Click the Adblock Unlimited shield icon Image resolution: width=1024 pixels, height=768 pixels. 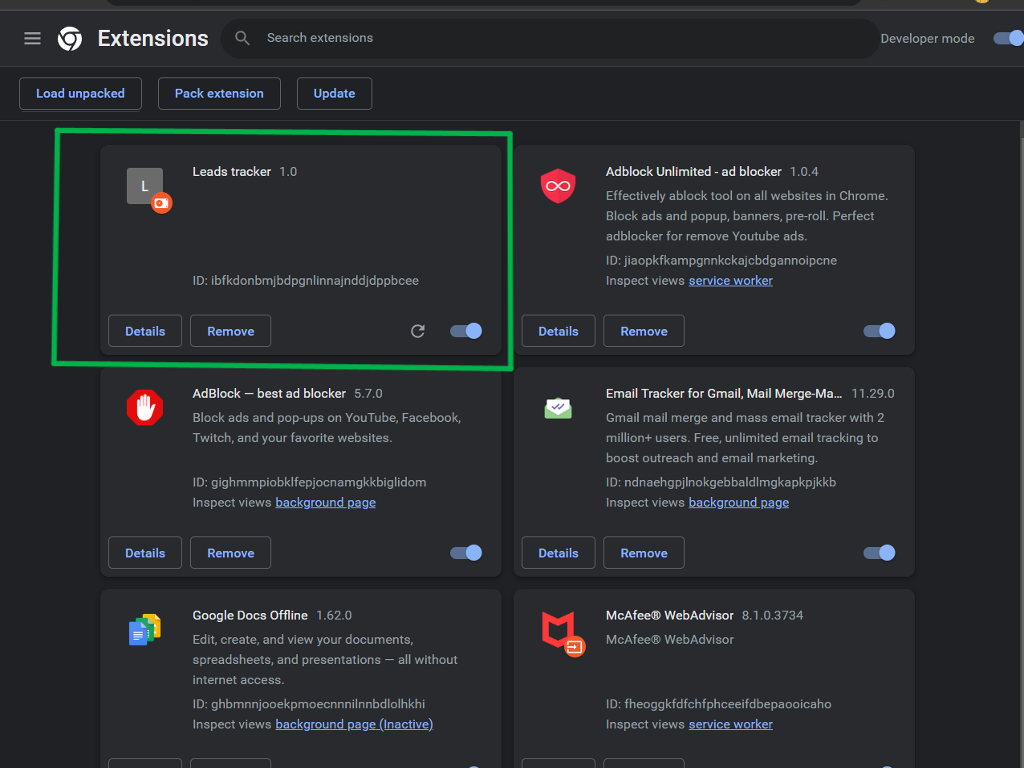558,186
